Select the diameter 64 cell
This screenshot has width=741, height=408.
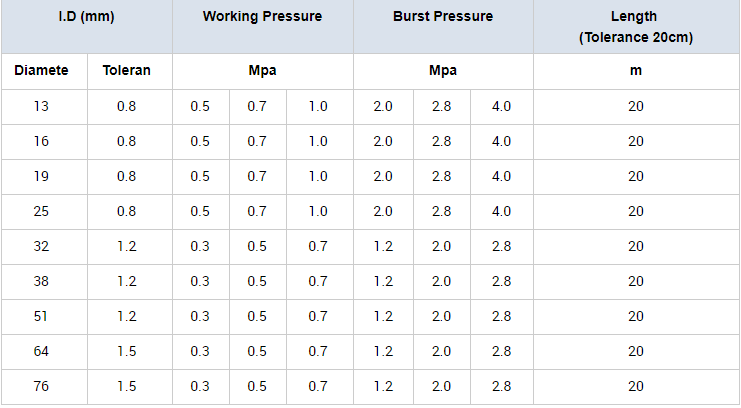41,352
